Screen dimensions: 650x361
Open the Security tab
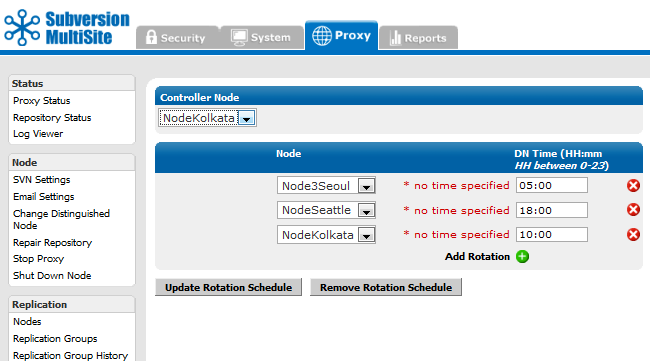point(177,37)
